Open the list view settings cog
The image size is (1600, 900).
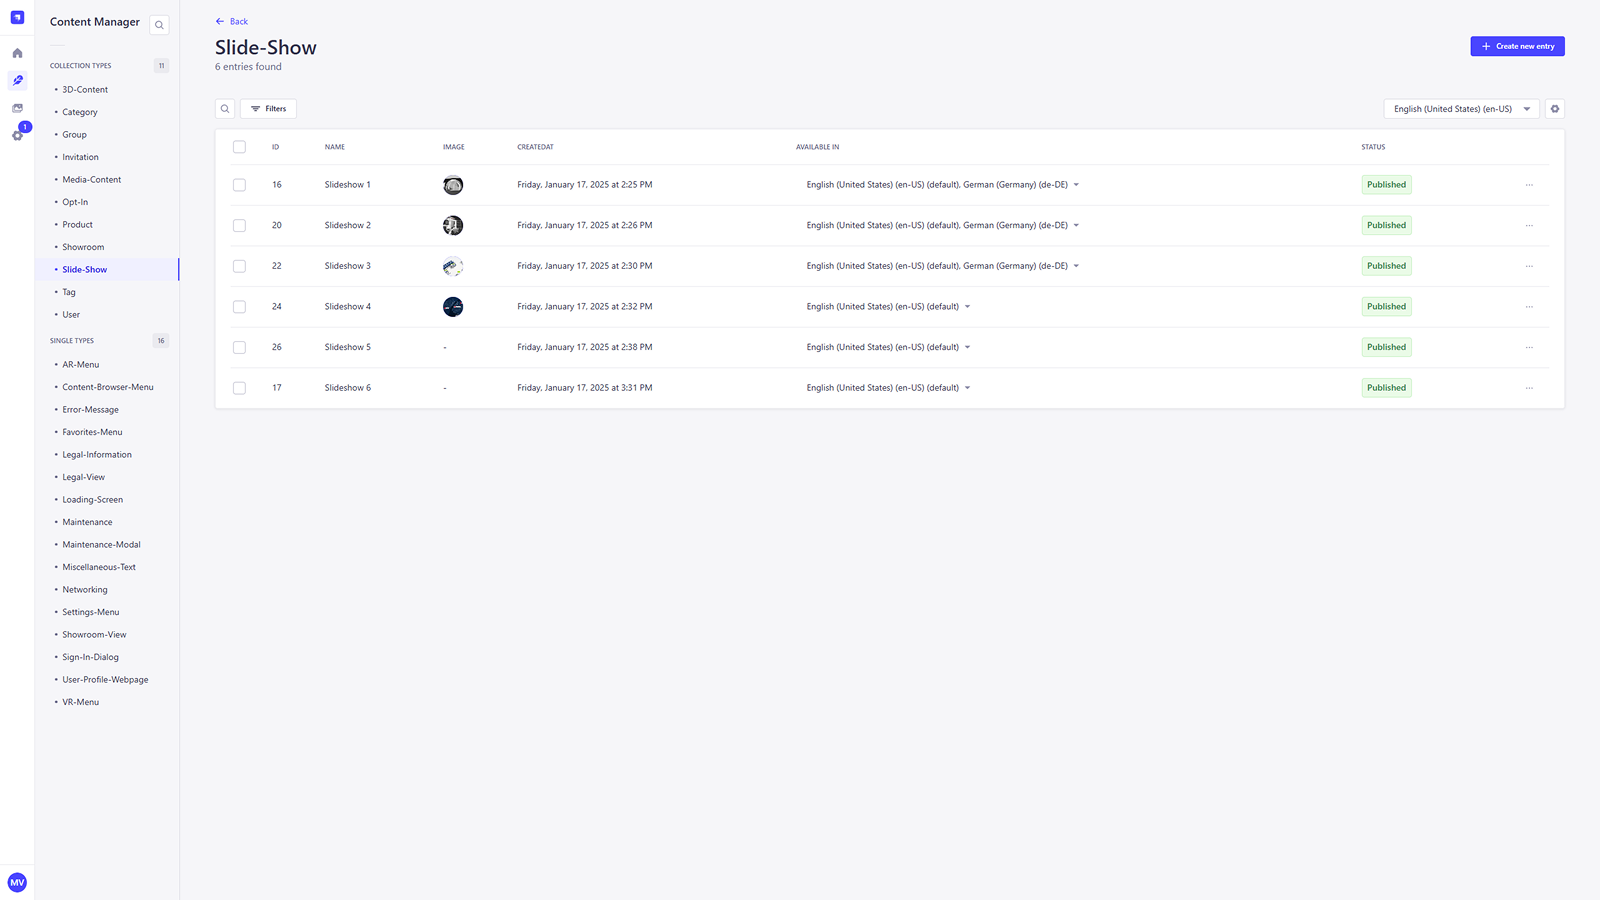(1553, 108)
